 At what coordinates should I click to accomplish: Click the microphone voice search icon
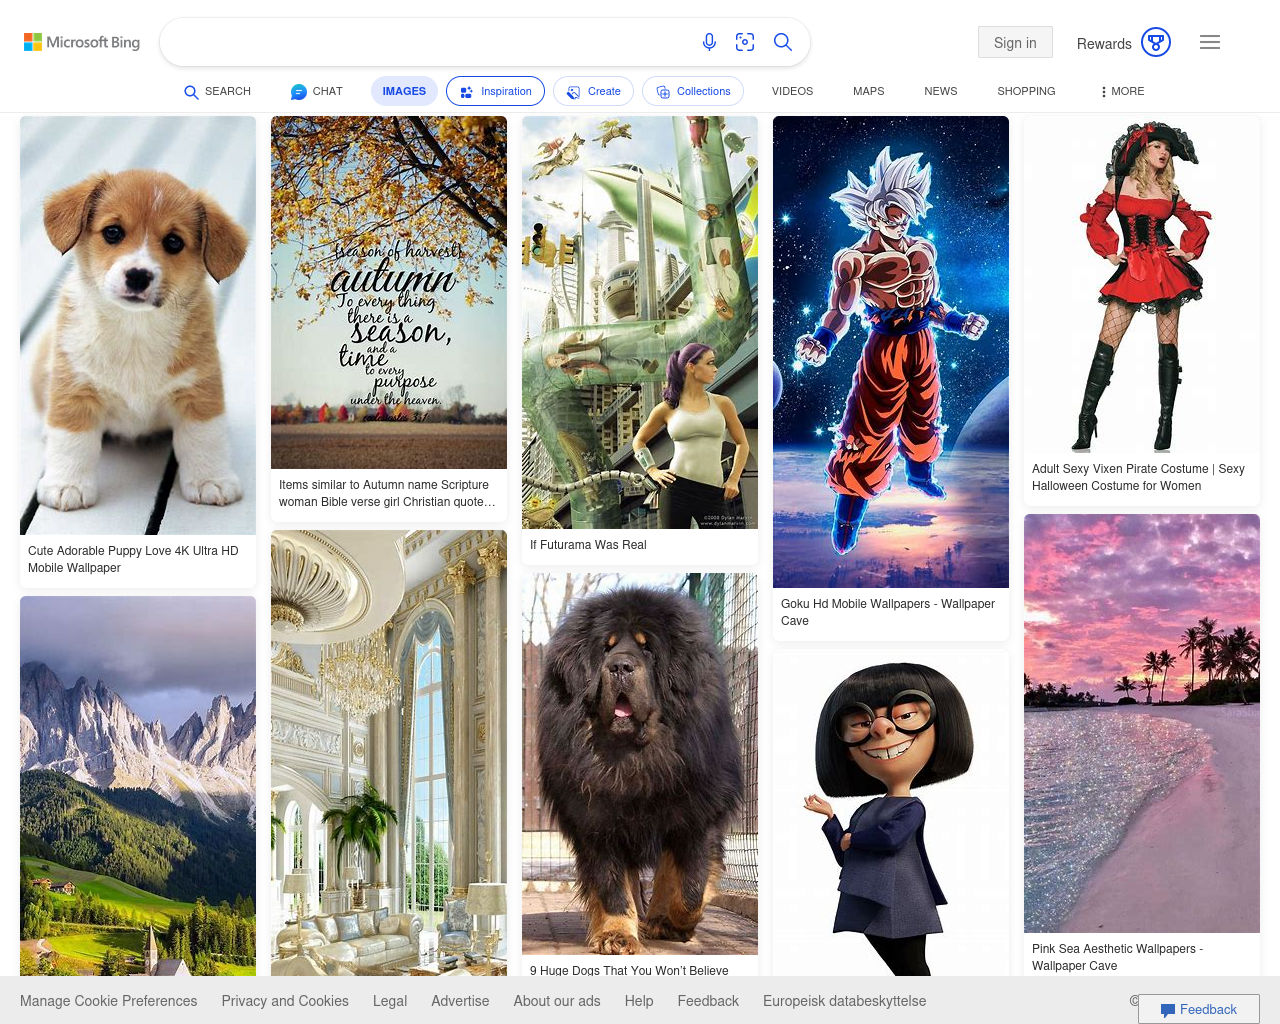(709, 42)
